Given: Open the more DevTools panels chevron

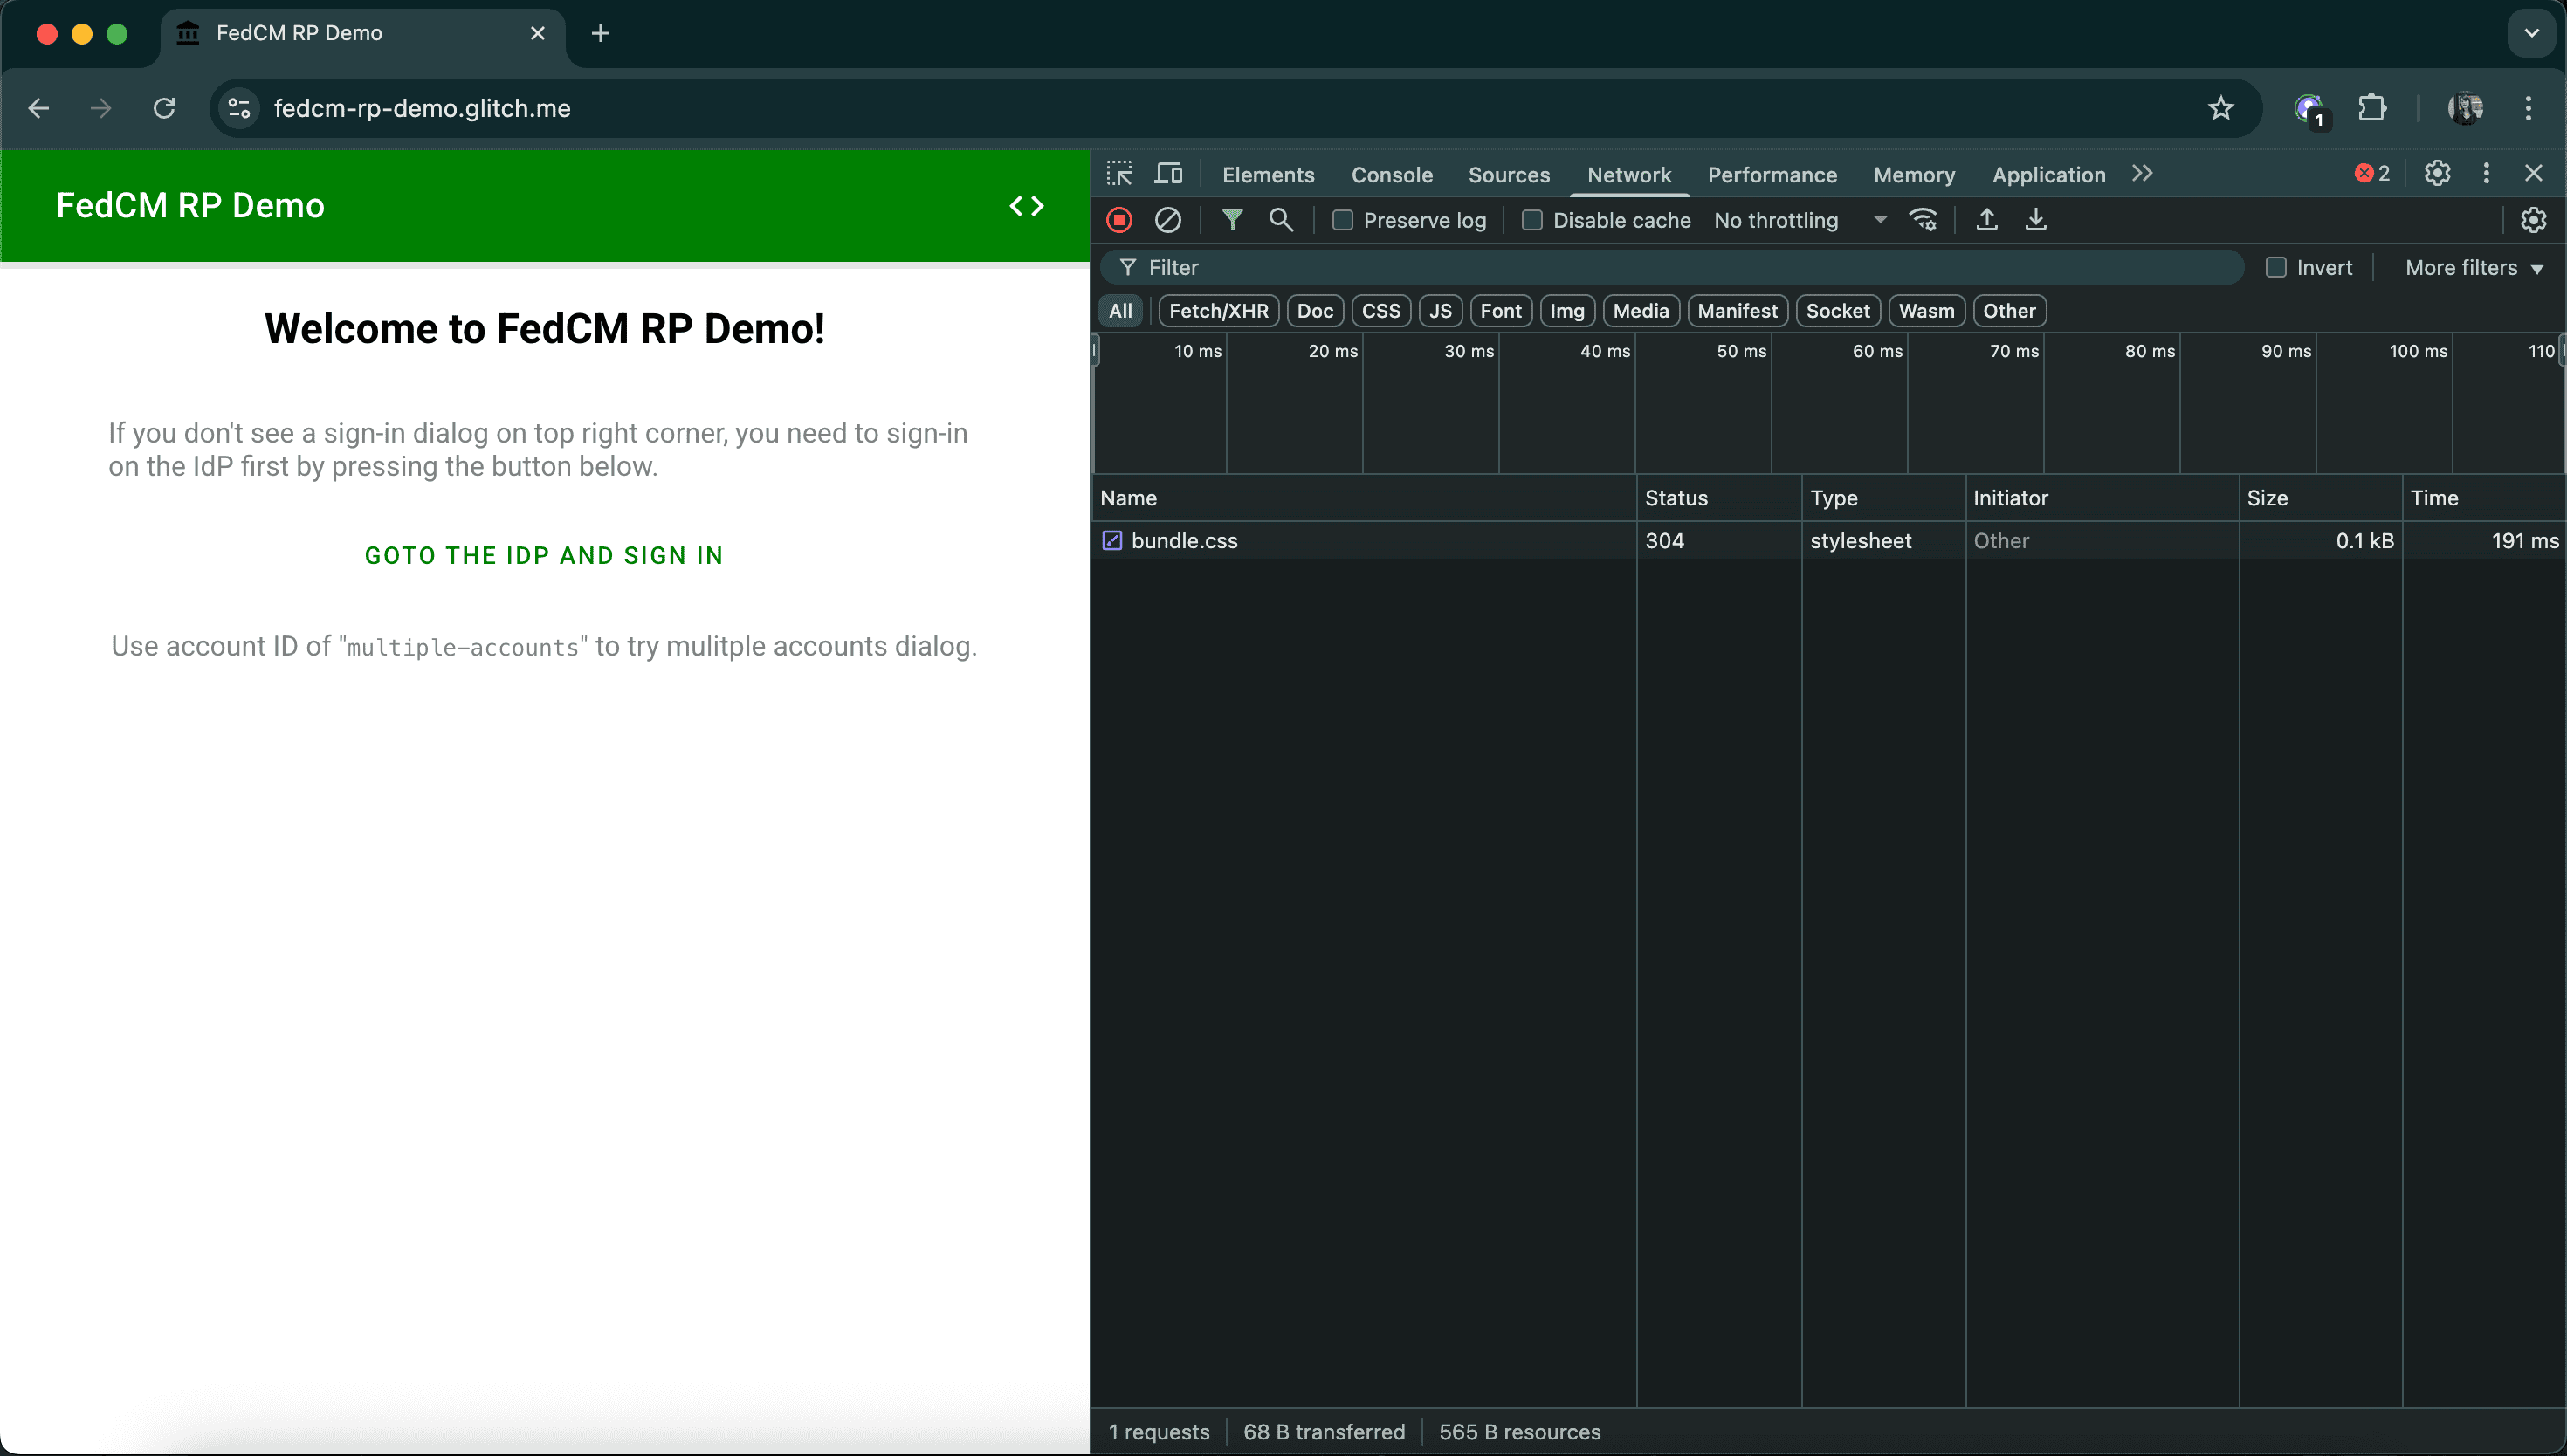Looking at the screenshot, I should click(x=2142, y=173).
